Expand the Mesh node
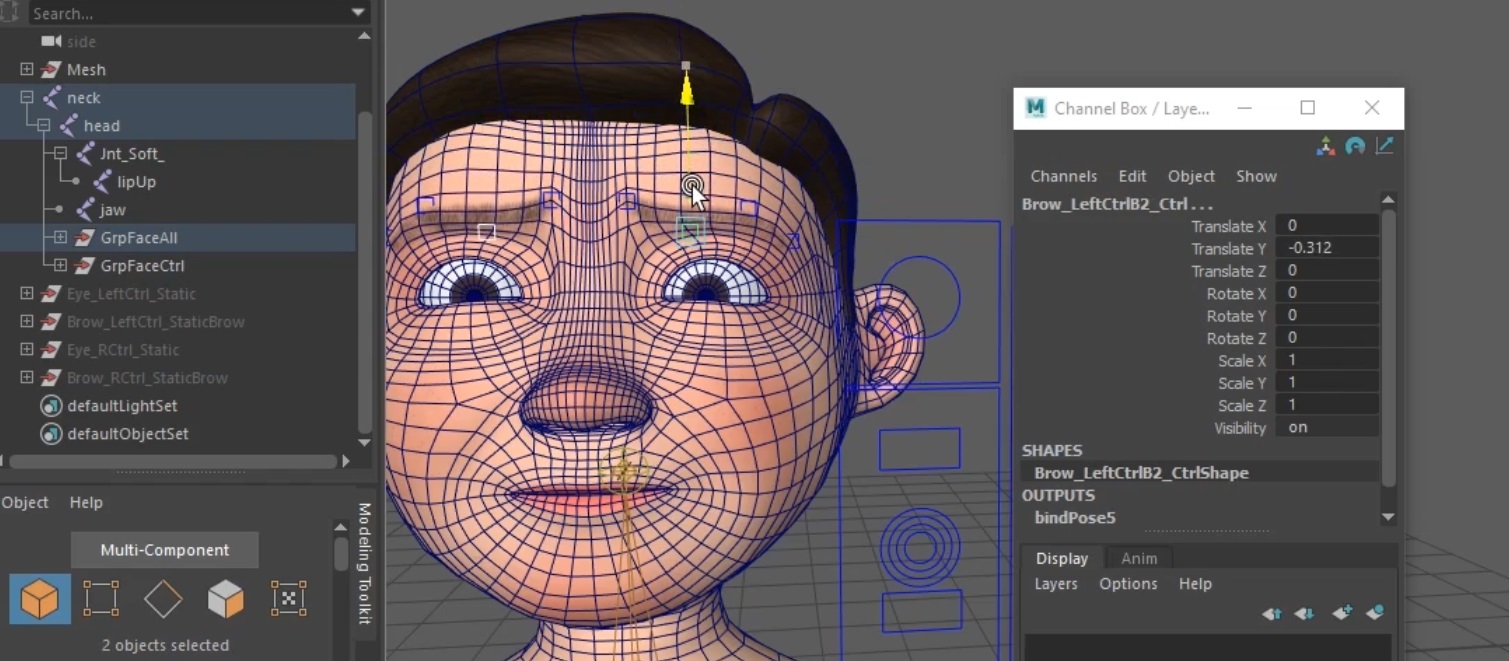The height and width of the screenshot is (661, 1509). (27, 70)
